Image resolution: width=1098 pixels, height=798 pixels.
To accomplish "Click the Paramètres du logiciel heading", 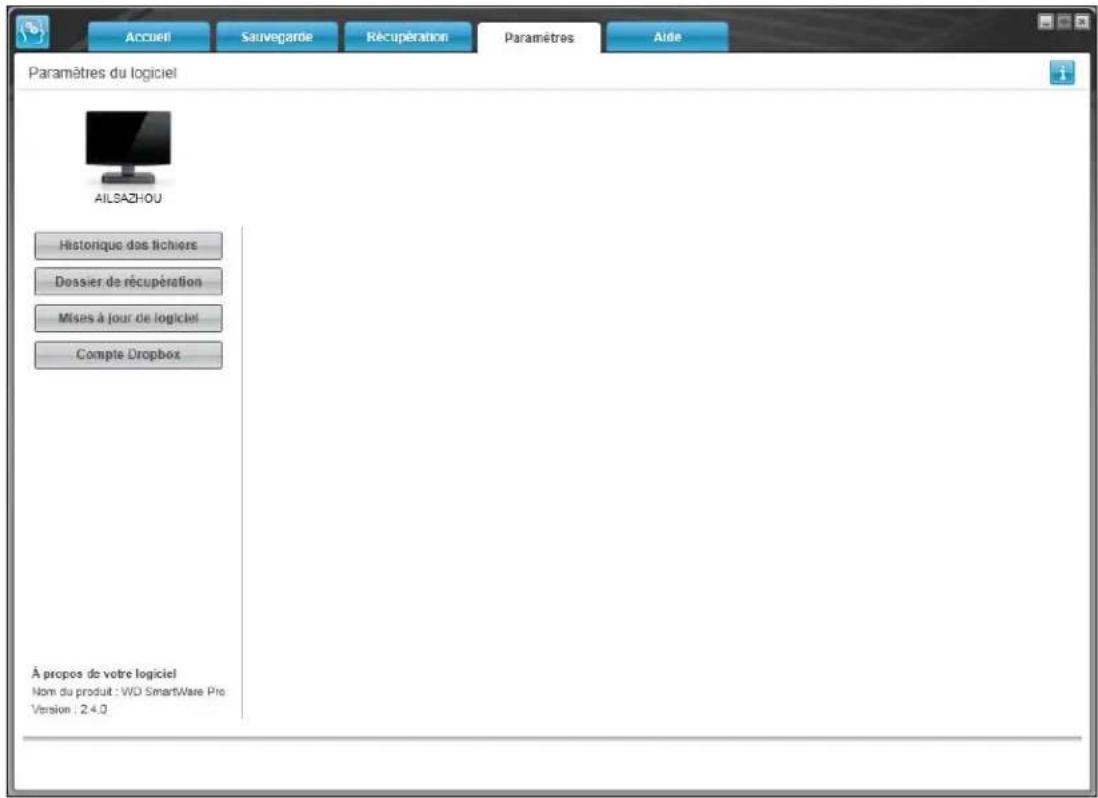I will click(102, 73).
